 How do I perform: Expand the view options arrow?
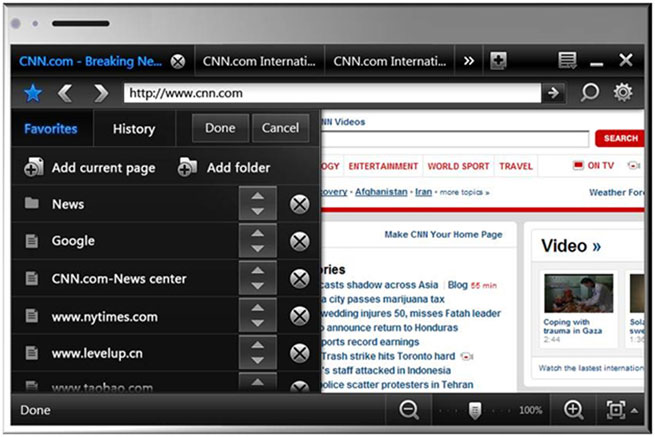(635, 410)
